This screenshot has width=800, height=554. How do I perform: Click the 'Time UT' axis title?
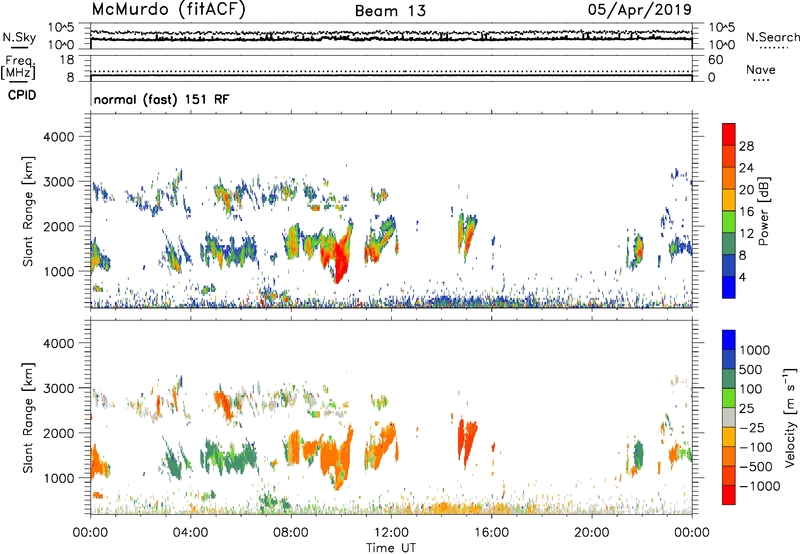[x=391, y=548]
